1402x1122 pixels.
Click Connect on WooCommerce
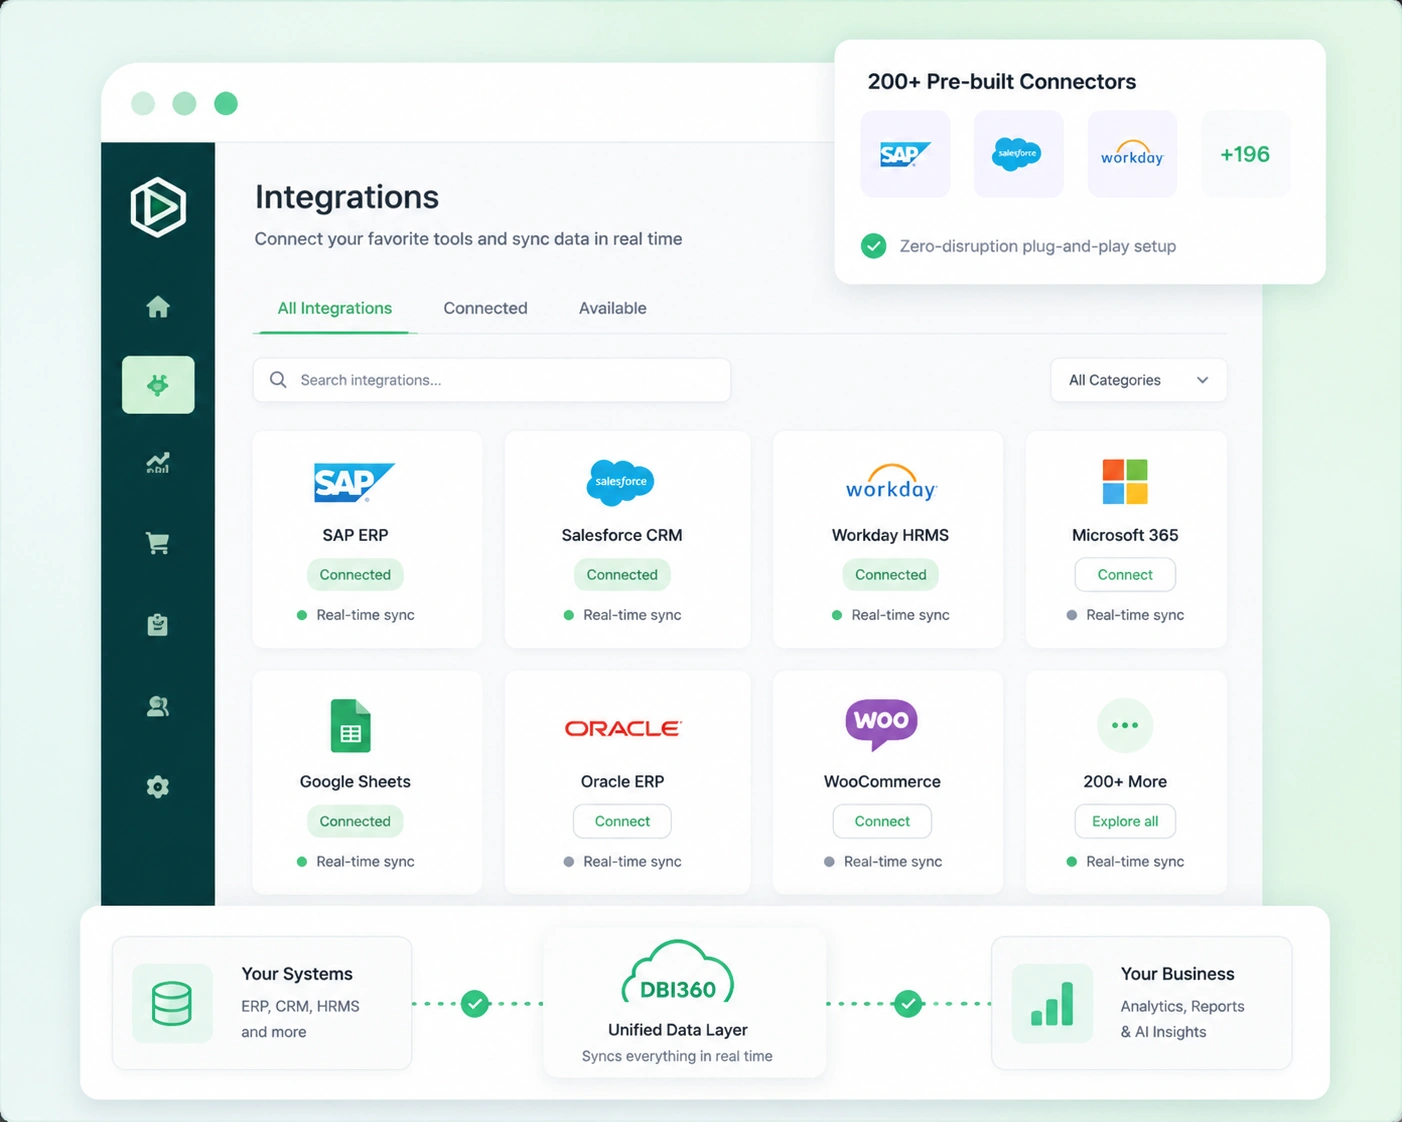point(882,821)
